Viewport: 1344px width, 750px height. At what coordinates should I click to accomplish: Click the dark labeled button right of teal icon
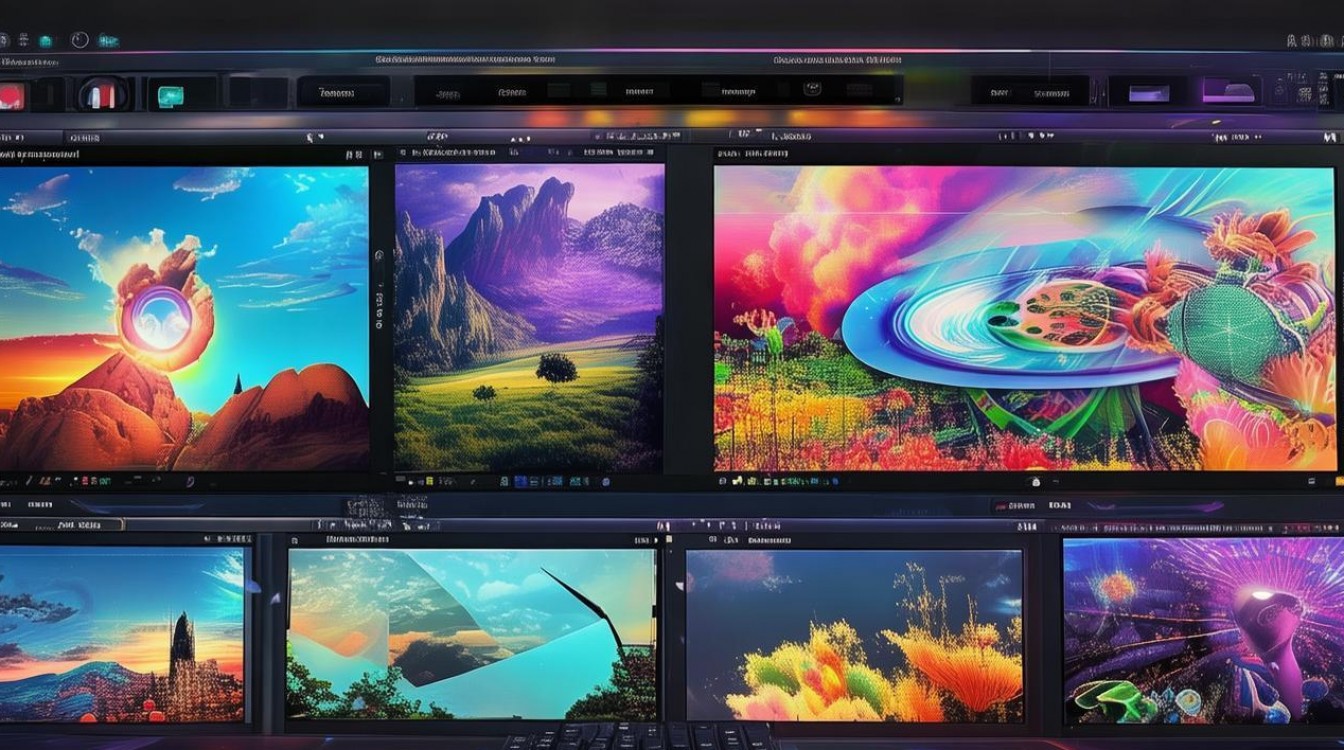pos(342,93)
